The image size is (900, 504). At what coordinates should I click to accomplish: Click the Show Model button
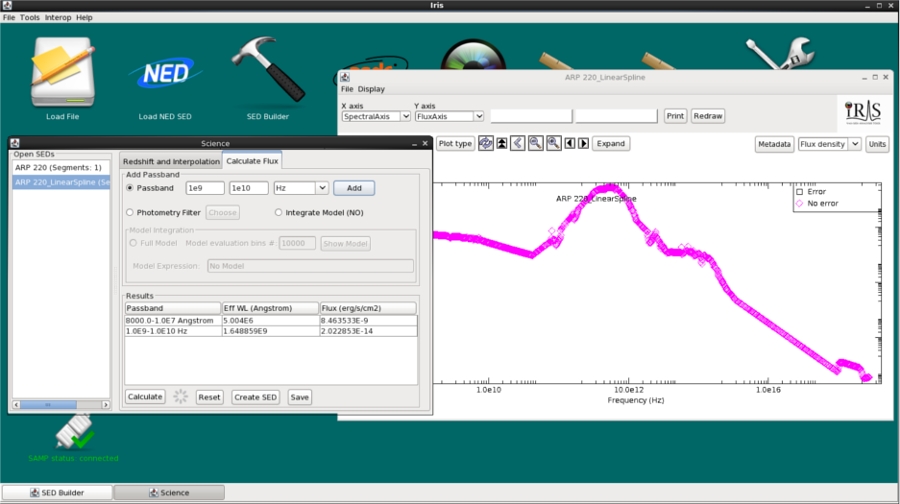click(x=345, y=243)
